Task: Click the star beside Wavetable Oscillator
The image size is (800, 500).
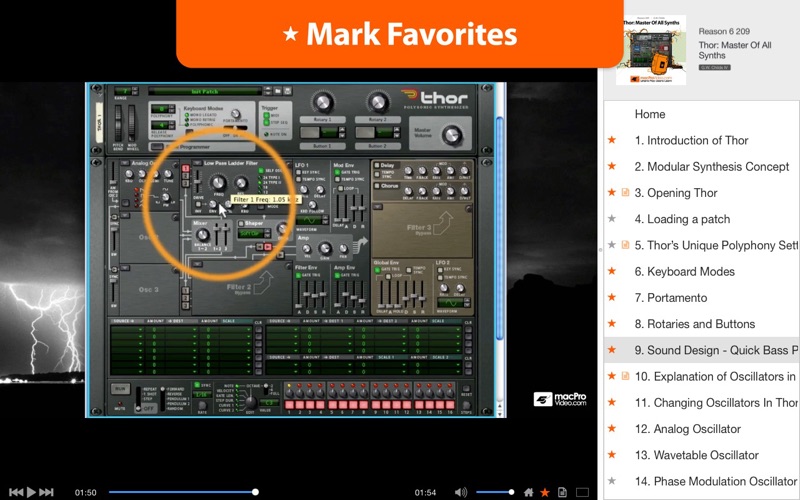Action: pyautogui.click(x=612, y=455)
